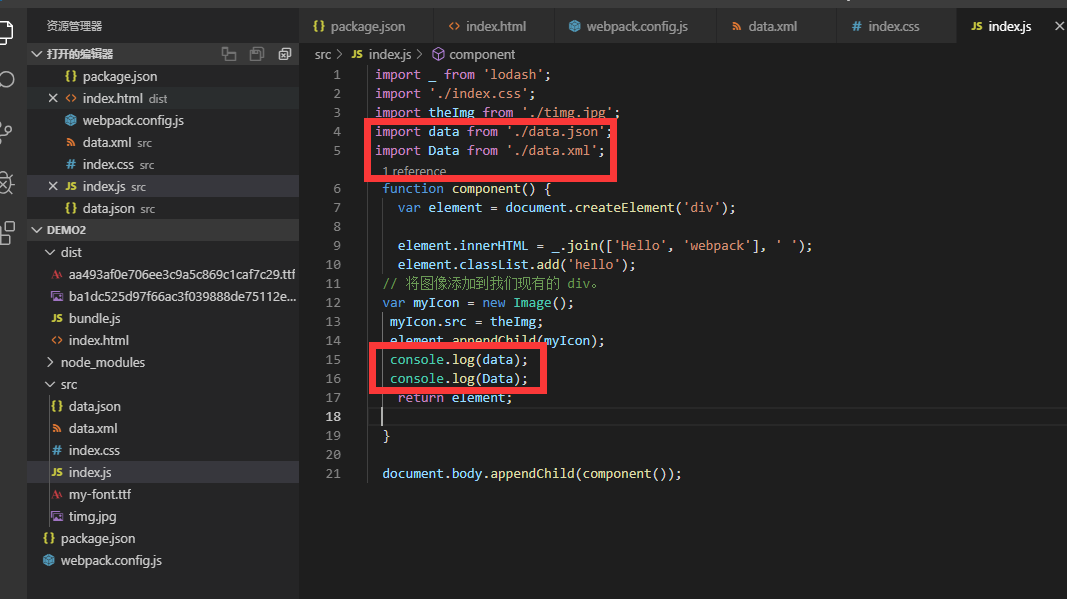Open the Search view in the activity bar
This screenshot has width=1067, height=599.
[x=6, y=80]
